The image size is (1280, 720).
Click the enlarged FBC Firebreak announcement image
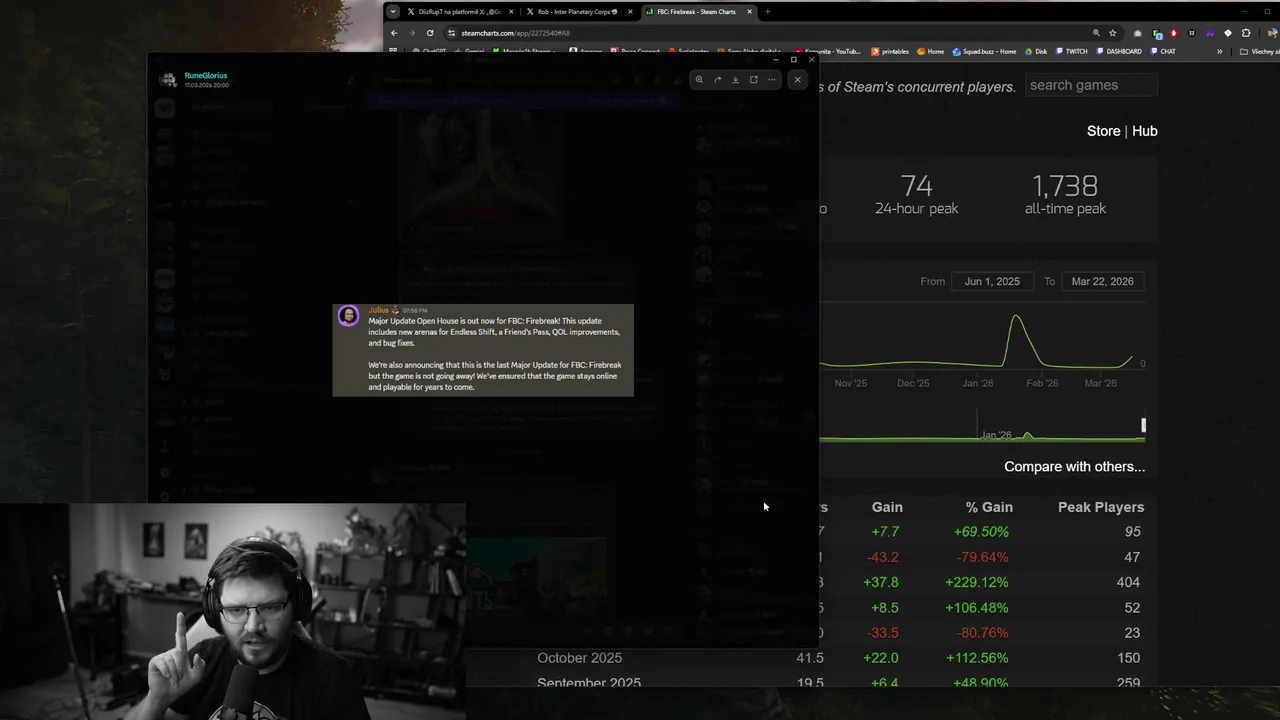[x=483, y=350]
